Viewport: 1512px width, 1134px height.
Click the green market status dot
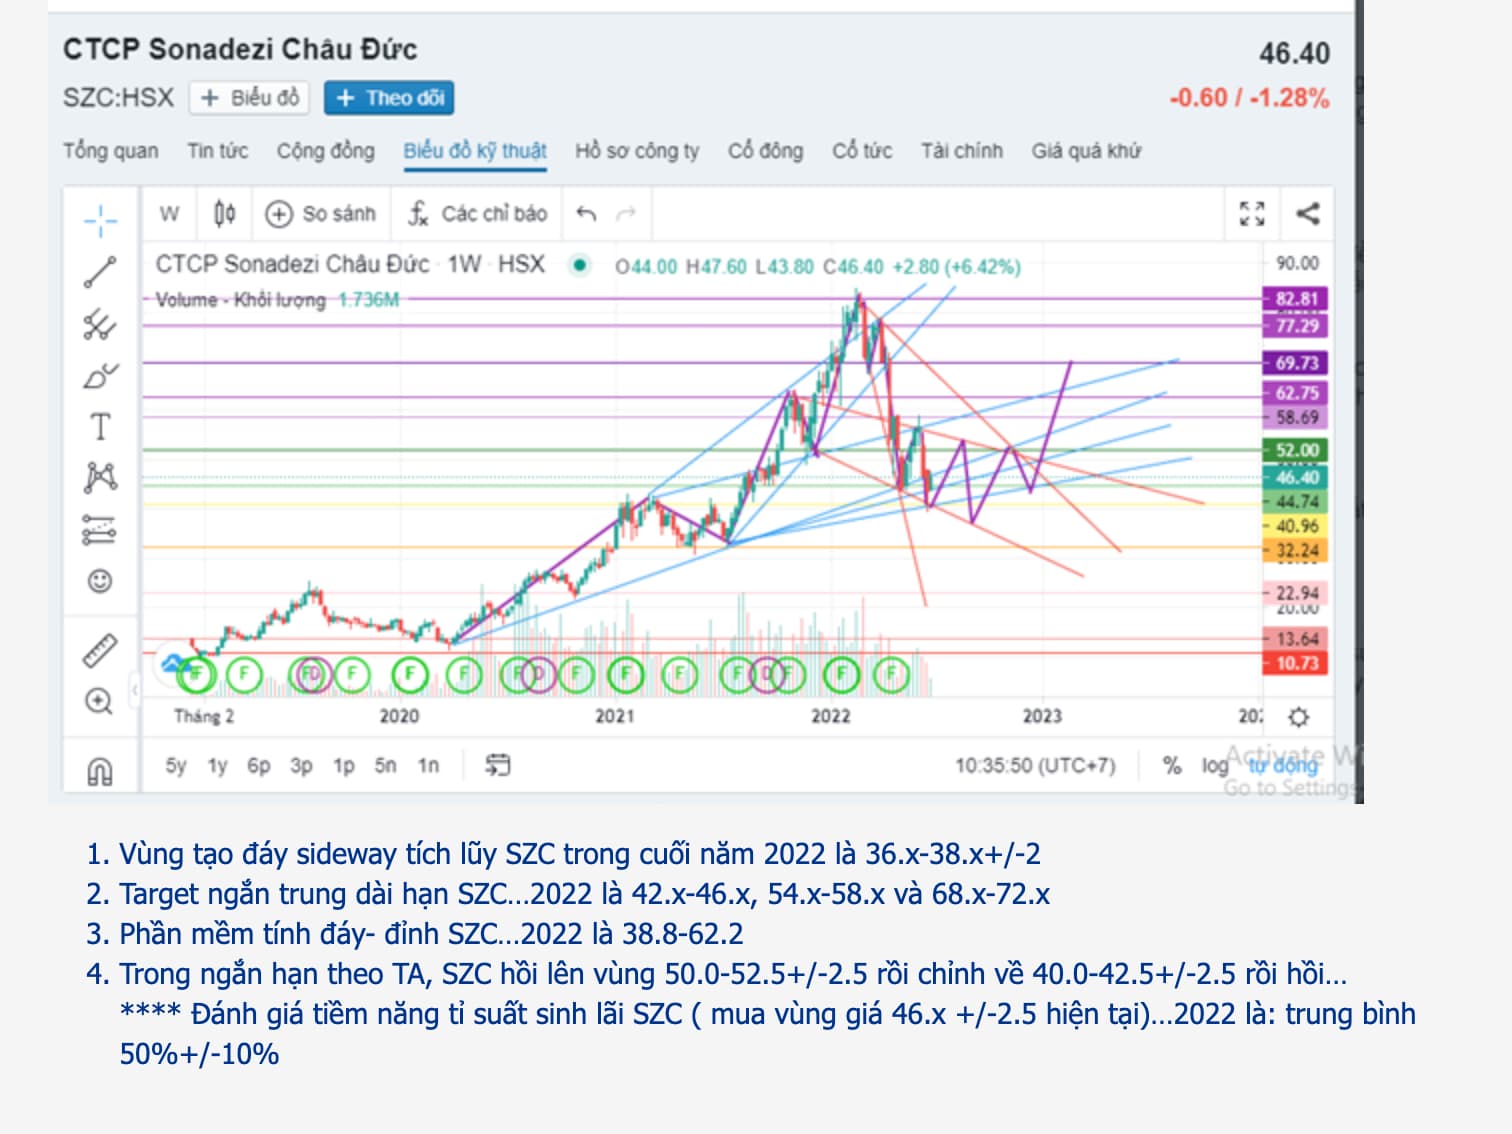point(579,265)
